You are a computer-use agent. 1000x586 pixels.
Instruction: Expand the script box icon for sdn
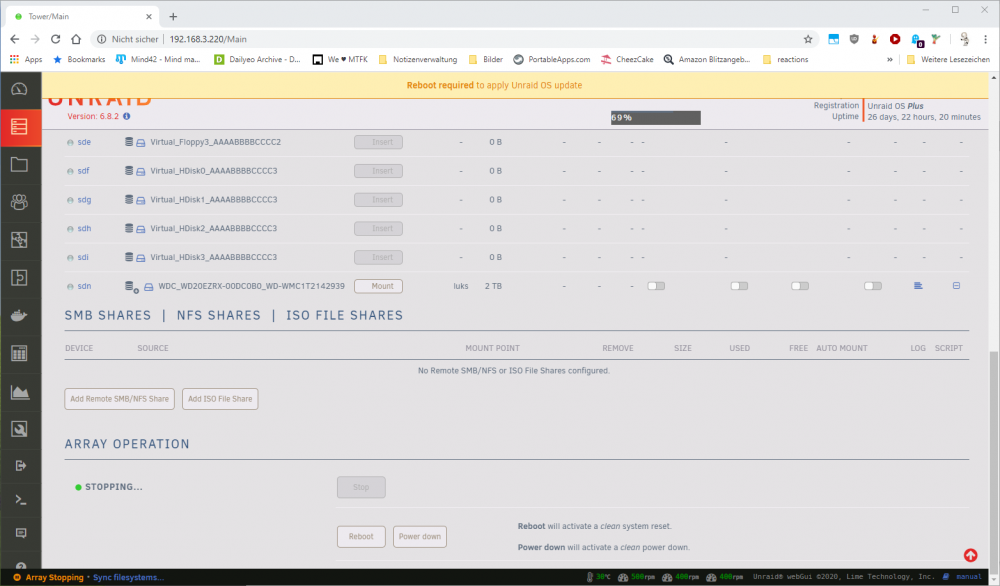956,286
